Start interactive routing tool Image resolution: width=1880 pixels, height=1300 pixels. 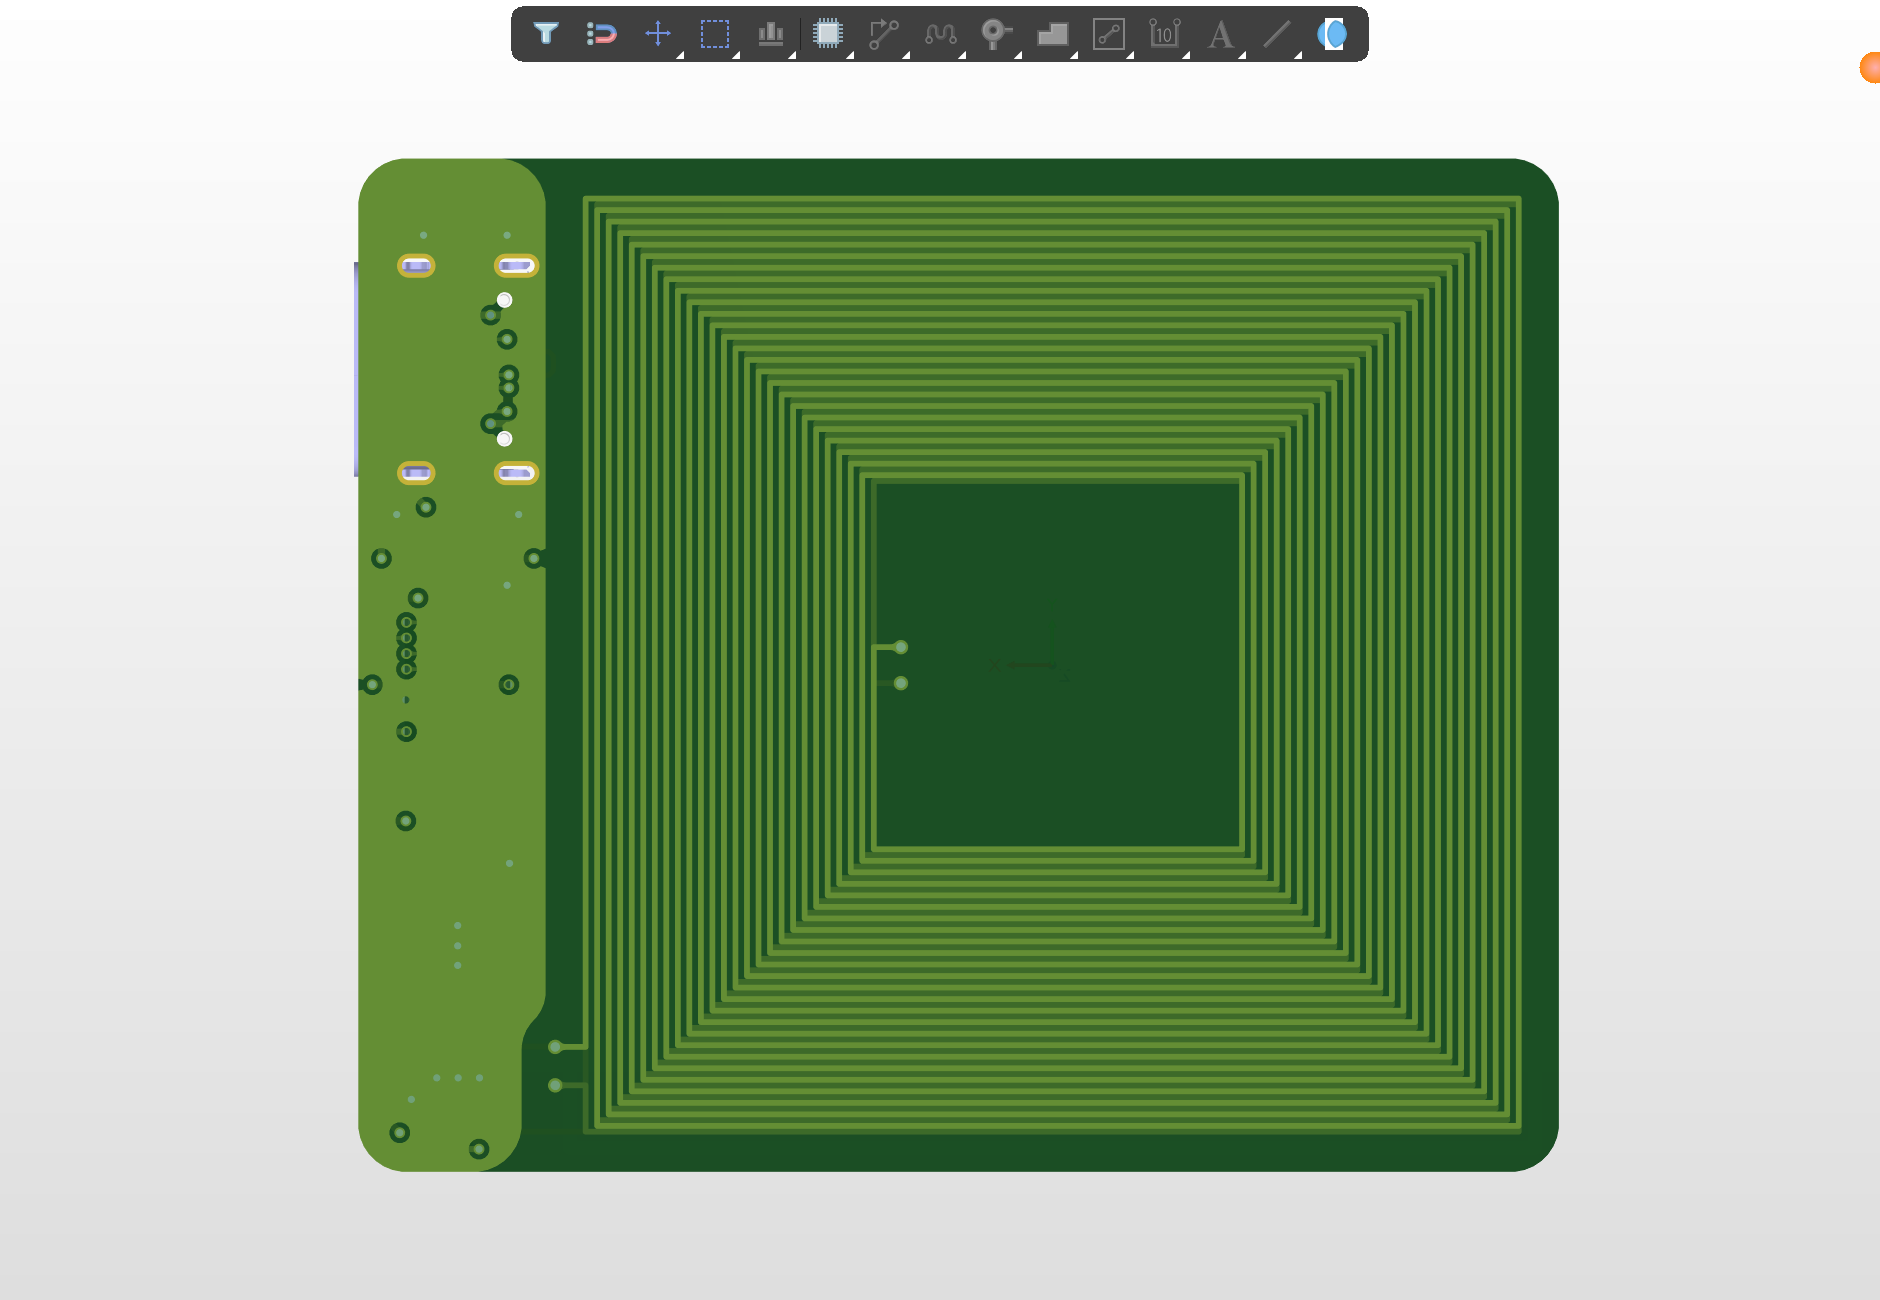(x=884, y=34)
